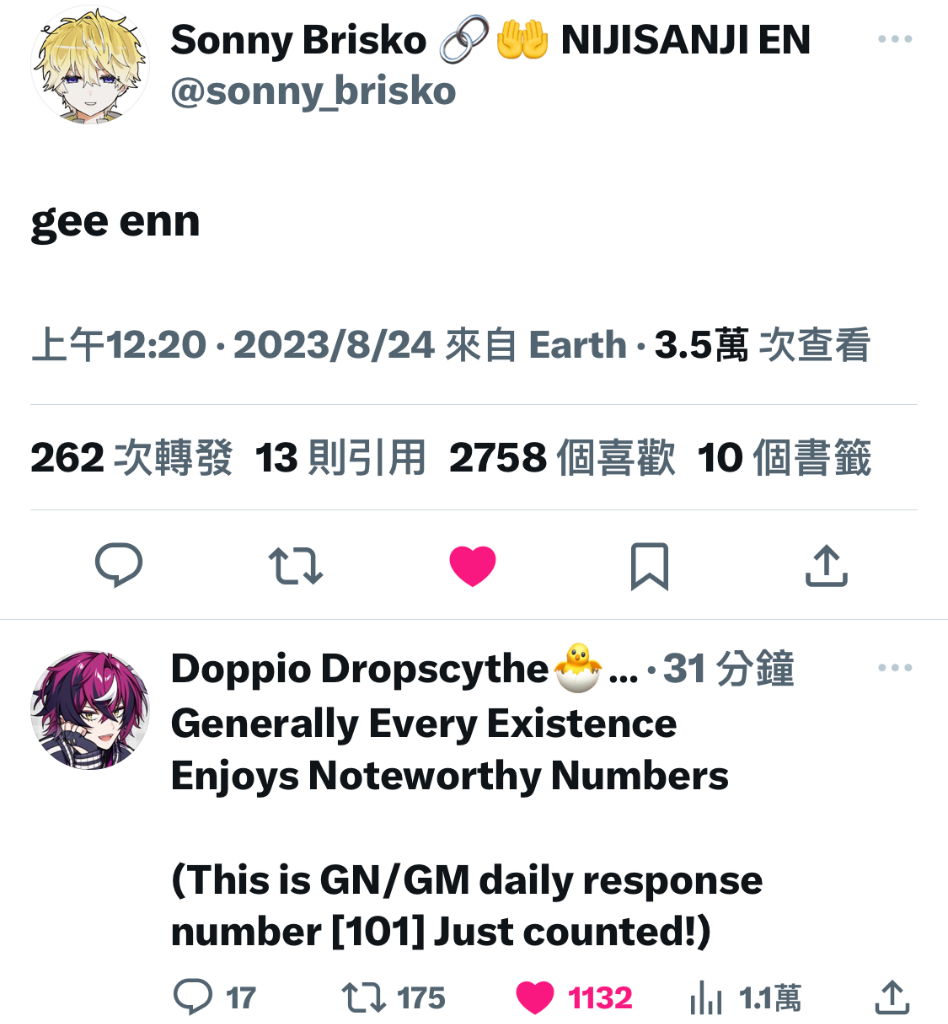Image resolution: width=948 pixels, height=1024 pixels.
Task: Tap the share icon under main tweet
Action: [827, 566]
